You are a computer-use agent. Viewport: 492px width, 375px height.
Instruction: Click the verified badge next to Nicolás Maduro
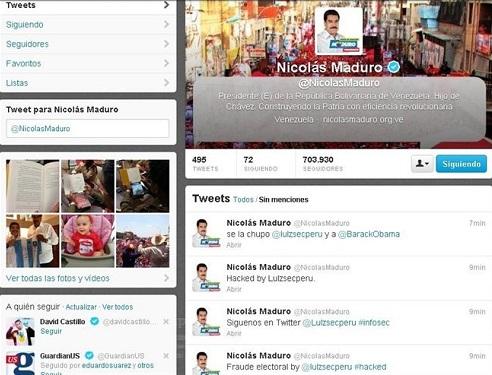pyautogui.click(x=394, y=67)
